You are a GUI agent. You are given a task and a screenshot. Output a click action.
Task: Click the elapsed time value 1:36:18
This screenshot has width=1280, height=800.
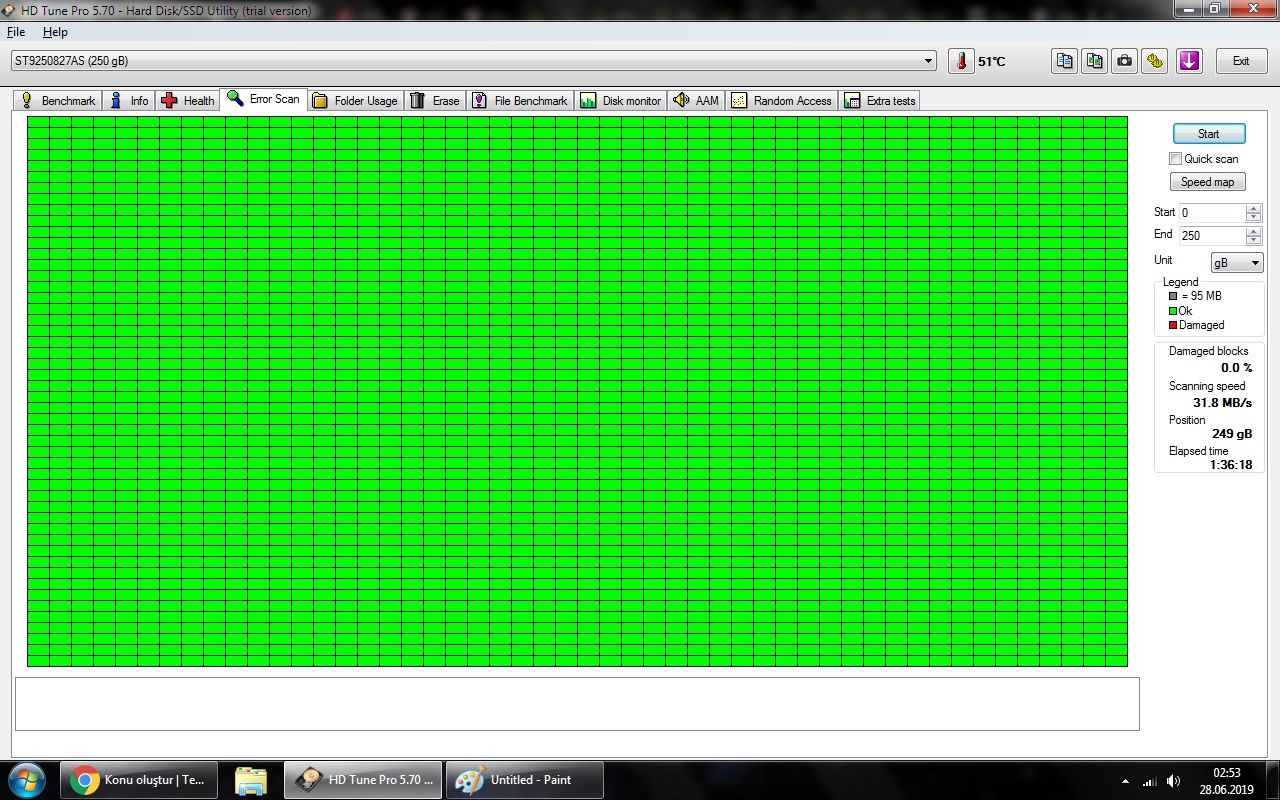(x=1231, y=465)
